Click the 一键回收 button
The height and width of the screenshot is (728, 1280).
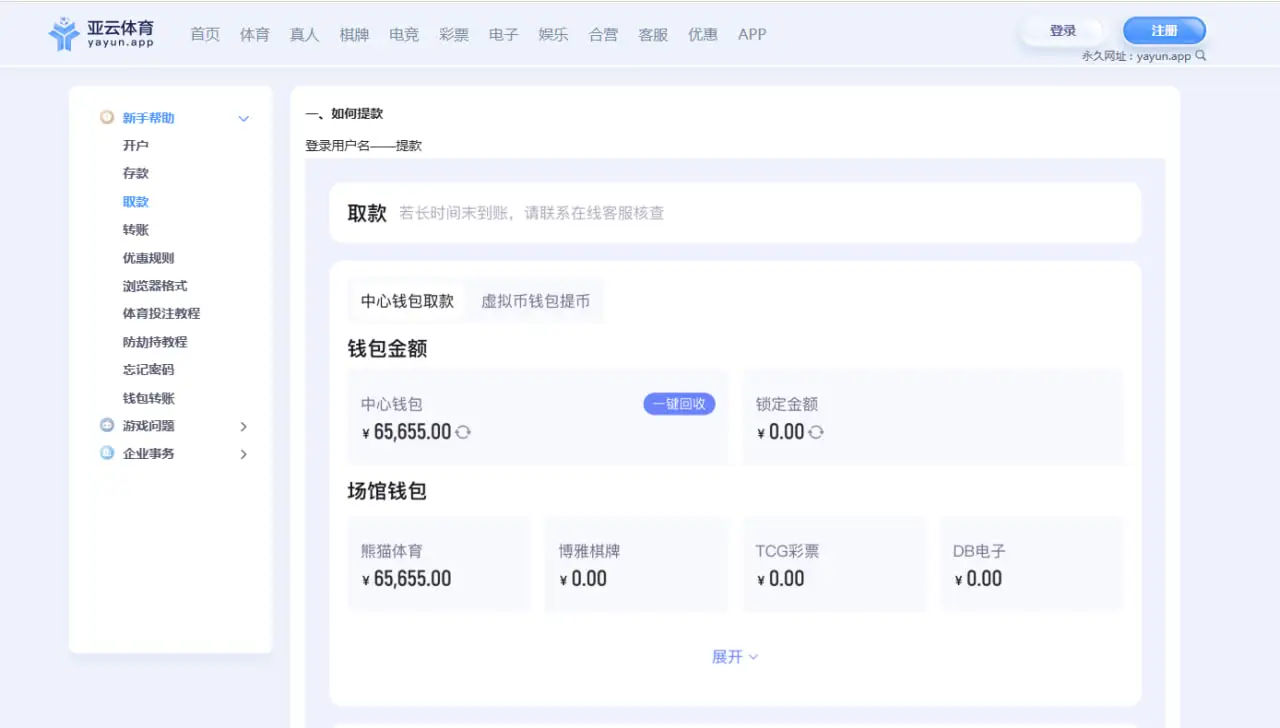(679, 404)
